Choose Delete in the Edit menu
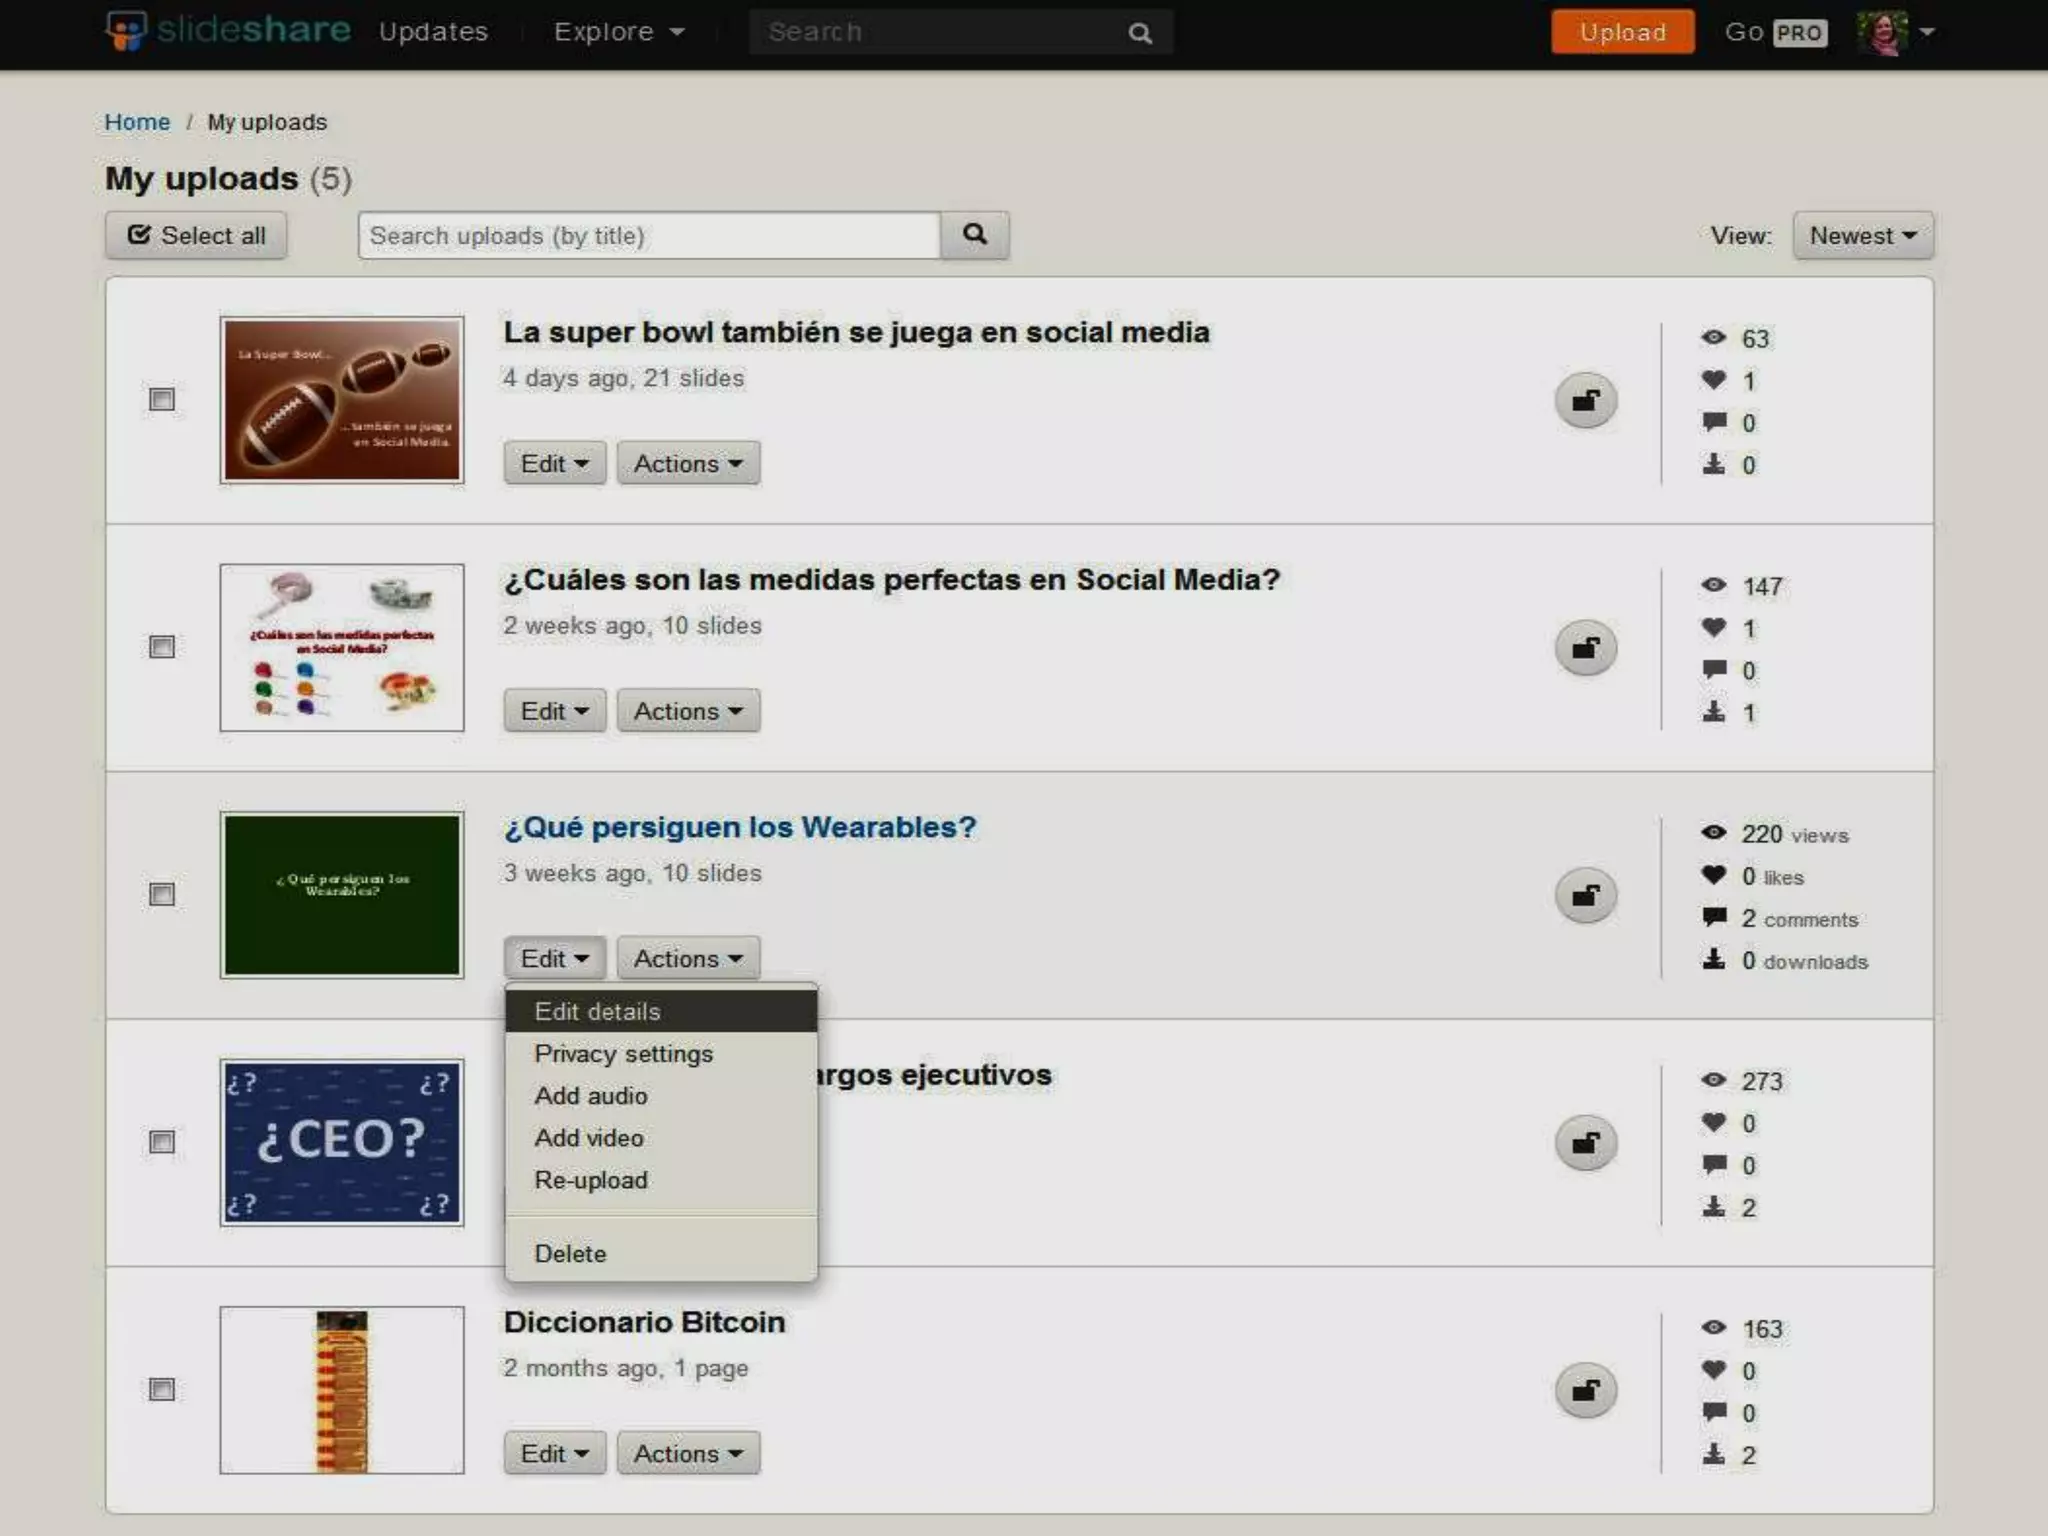 point(570,1254)
